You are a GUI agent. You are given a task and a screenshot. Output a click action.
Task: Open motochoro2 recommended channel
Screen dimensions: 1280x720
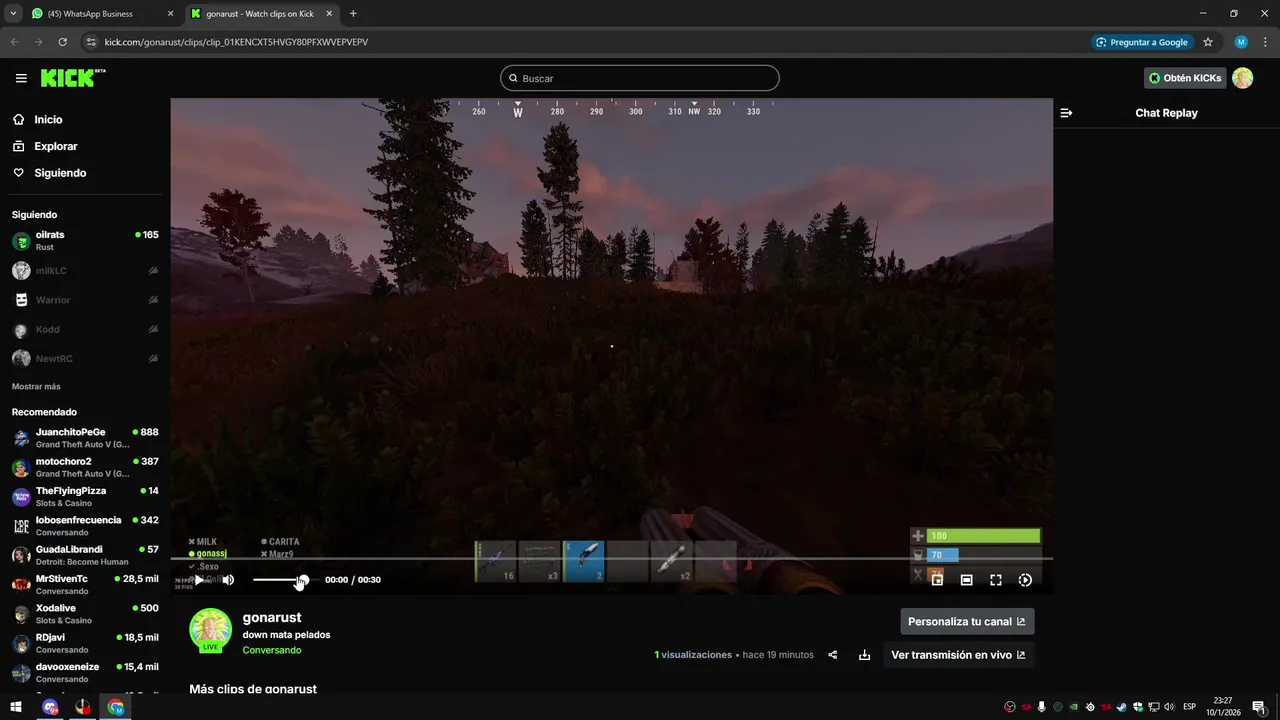coord(85,467)
